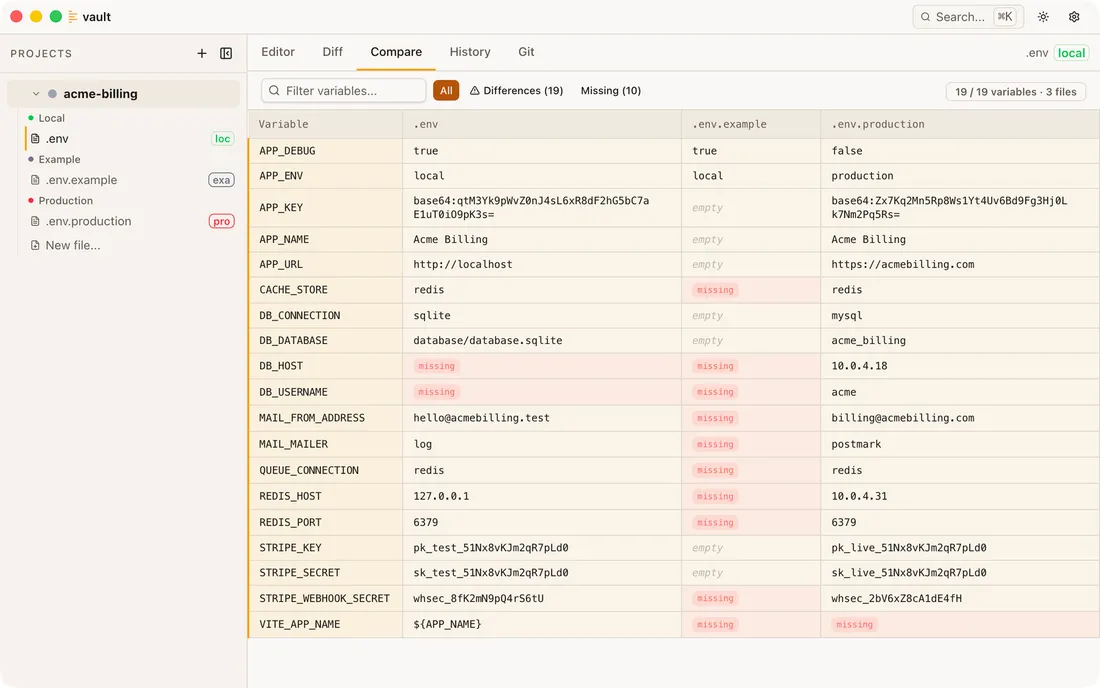Click the exa badge beside .env.example
This screenshot has width=1100, height=688.
[222, 180]
